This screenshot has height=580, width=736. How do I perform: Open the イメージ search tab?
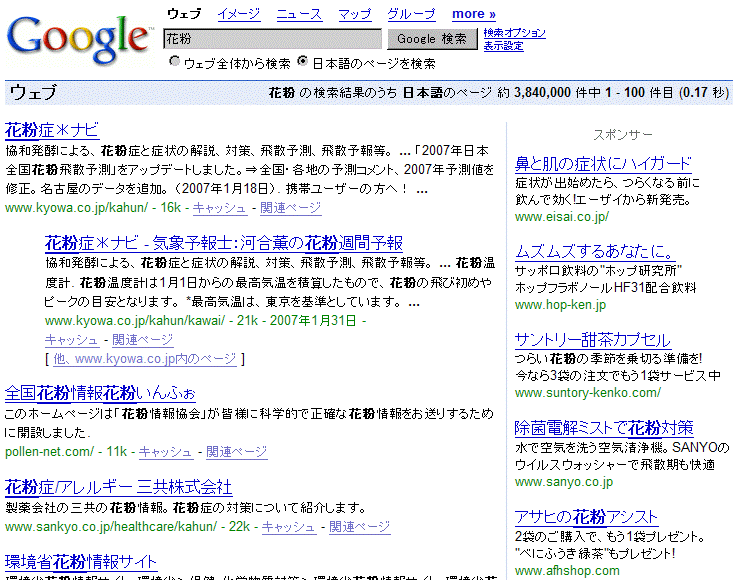pyautogui.click(x=238, y=14)
